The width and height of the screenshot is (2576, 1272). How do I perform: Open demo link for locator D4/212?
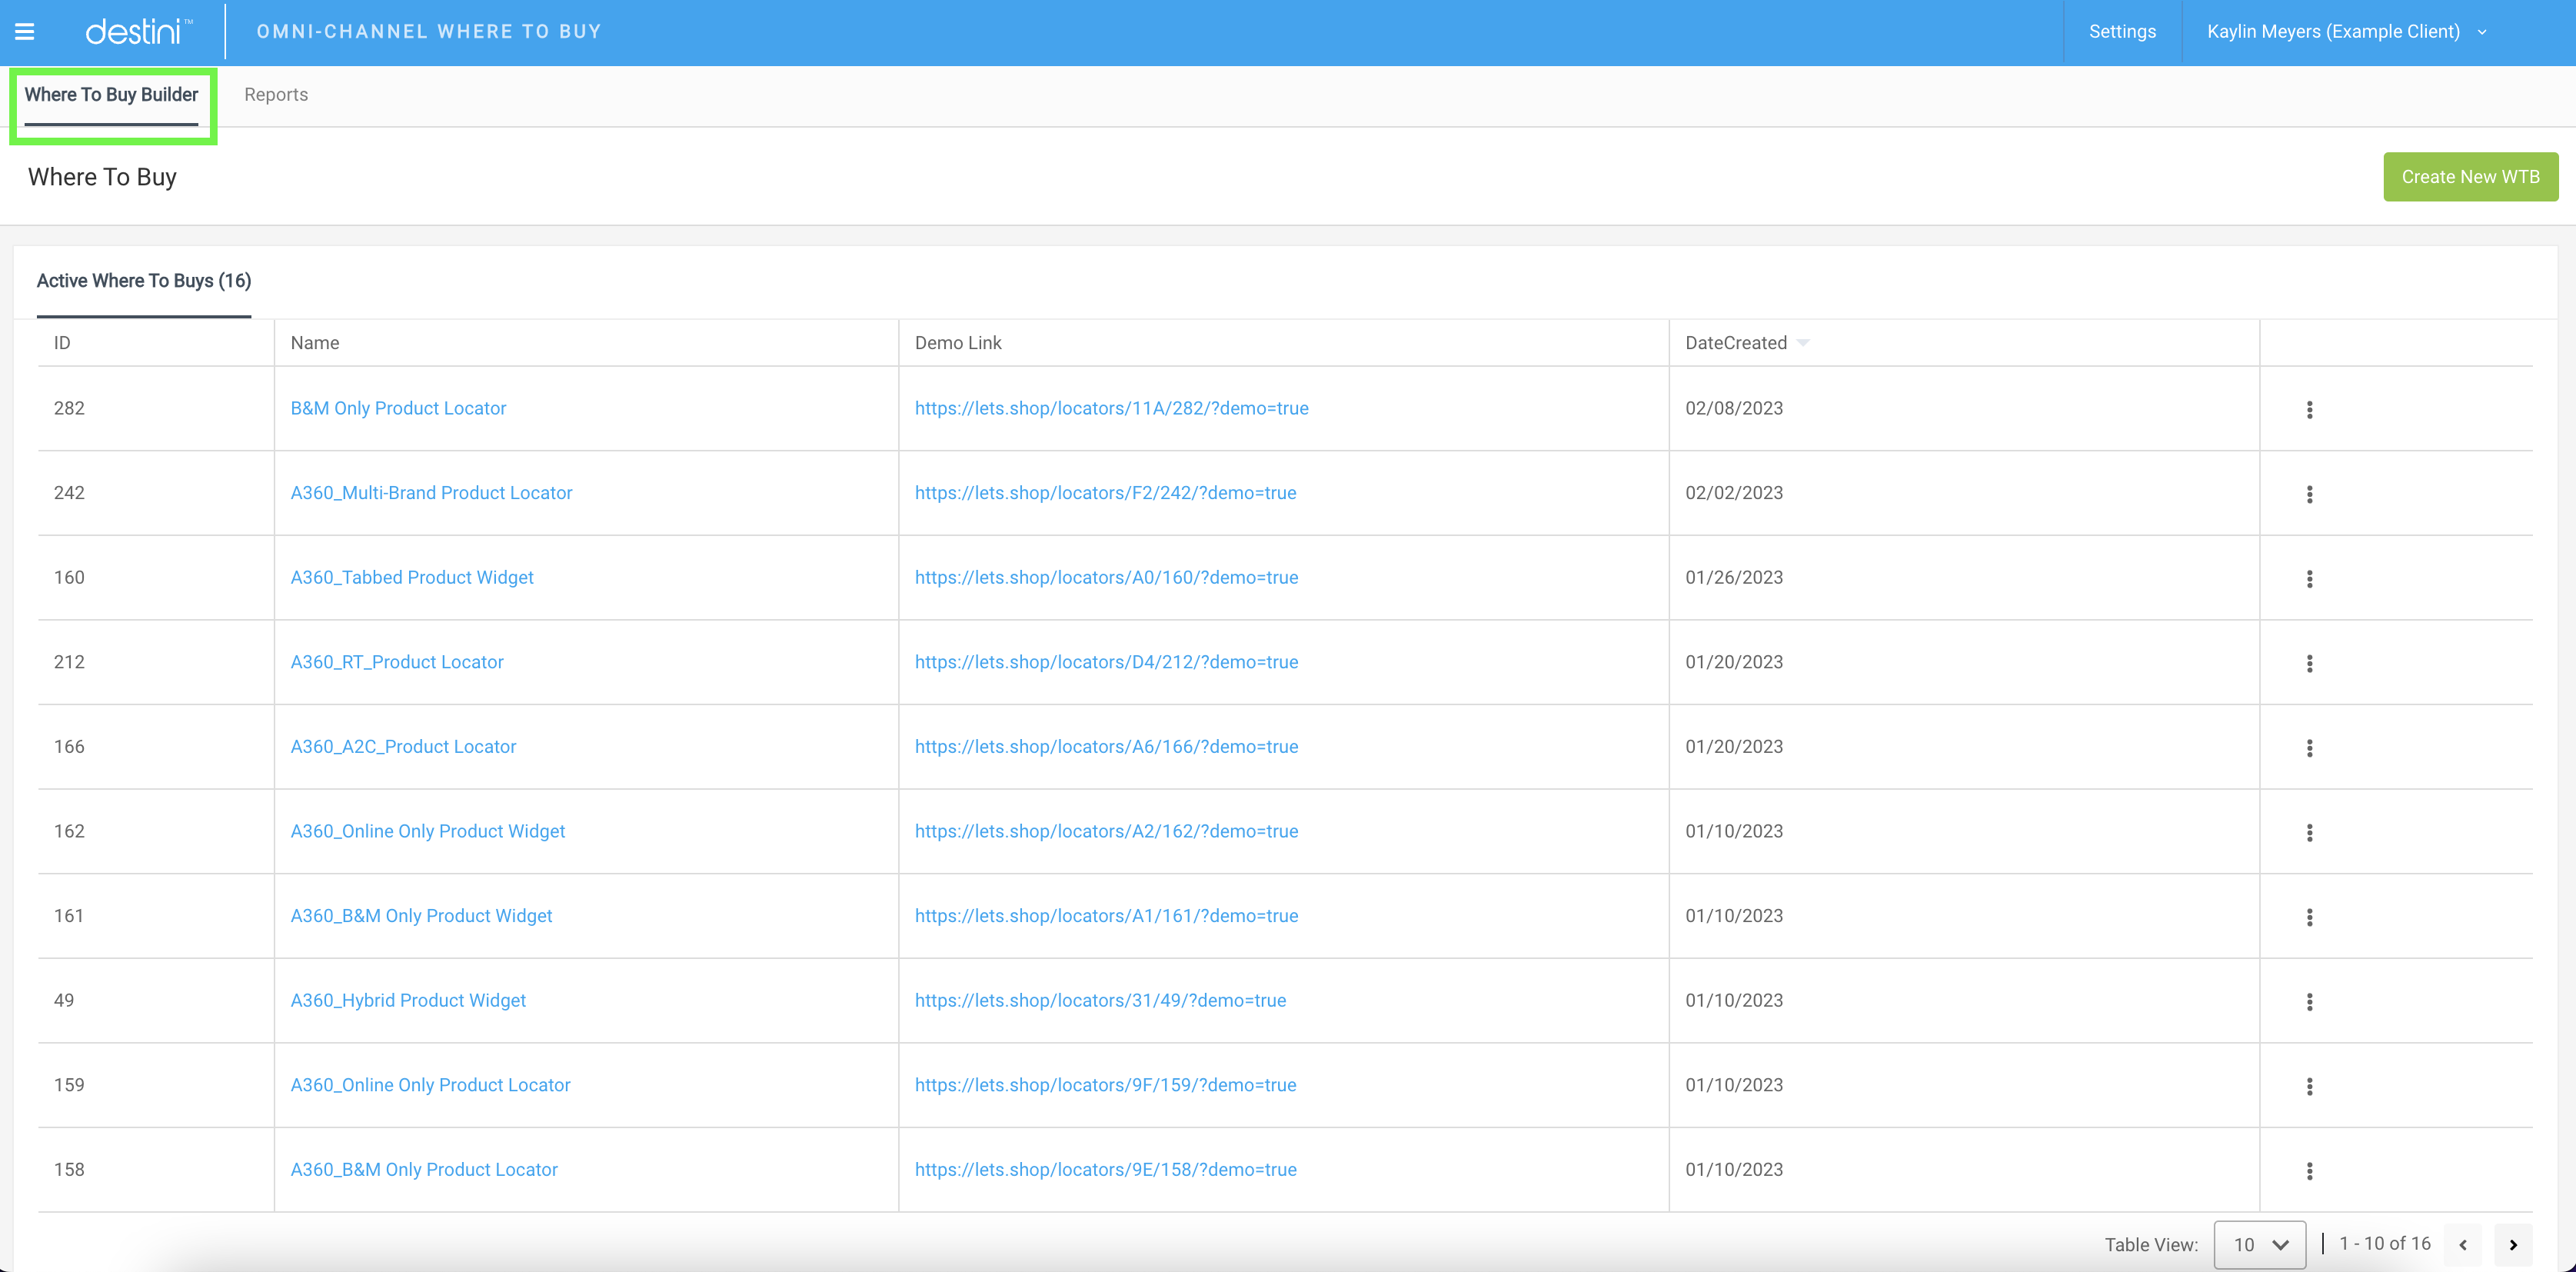[x=1106, y=662]
